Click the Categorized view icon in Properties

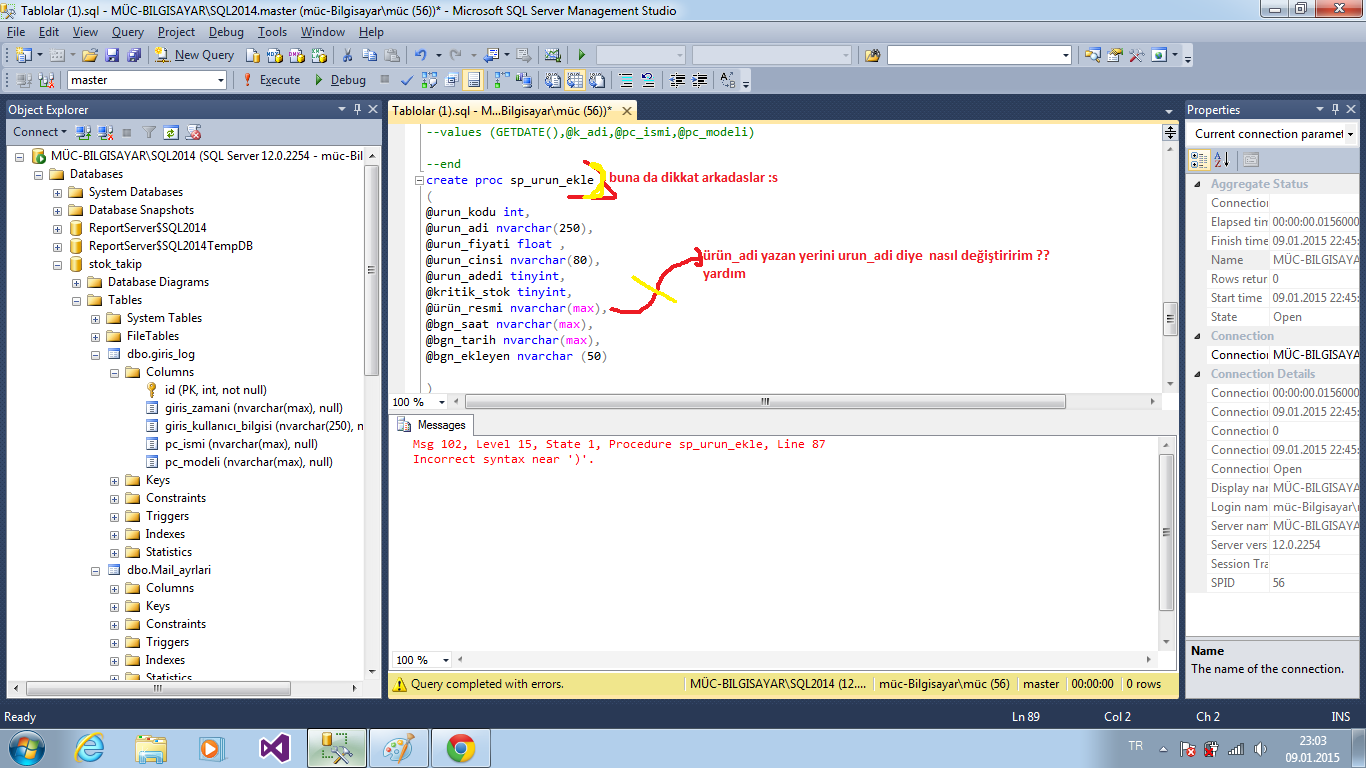[1199, 160]
